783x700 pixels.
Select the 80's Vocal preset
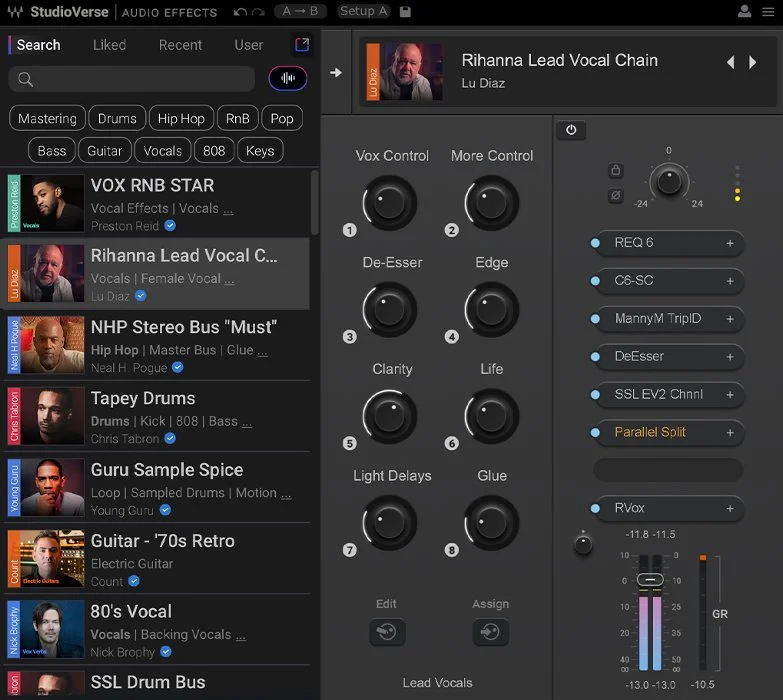(x=156, y=630)
